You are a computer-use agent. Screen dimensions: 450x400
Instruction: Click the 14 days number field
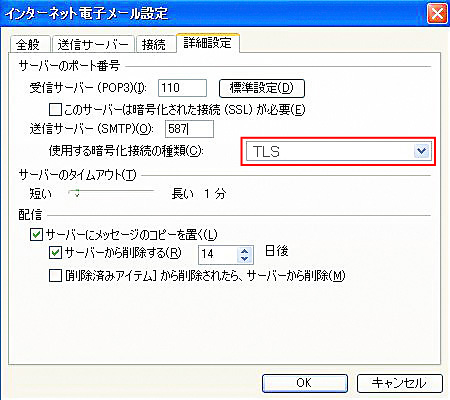[x=218, y=255]
